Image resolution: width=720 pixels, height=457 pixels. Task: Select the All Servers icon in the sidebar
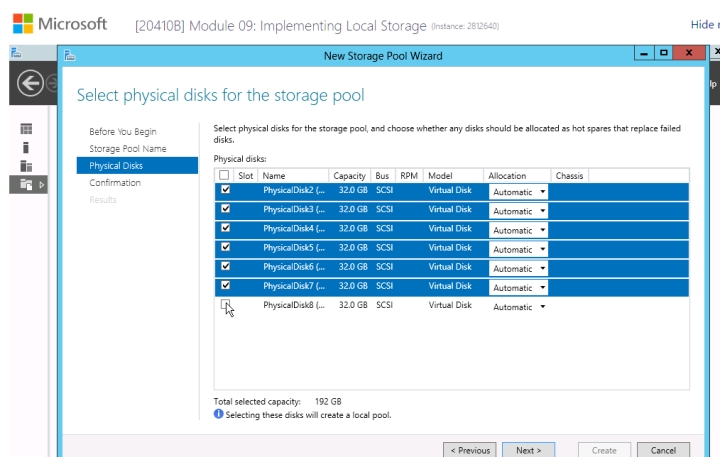pos(27,165)
